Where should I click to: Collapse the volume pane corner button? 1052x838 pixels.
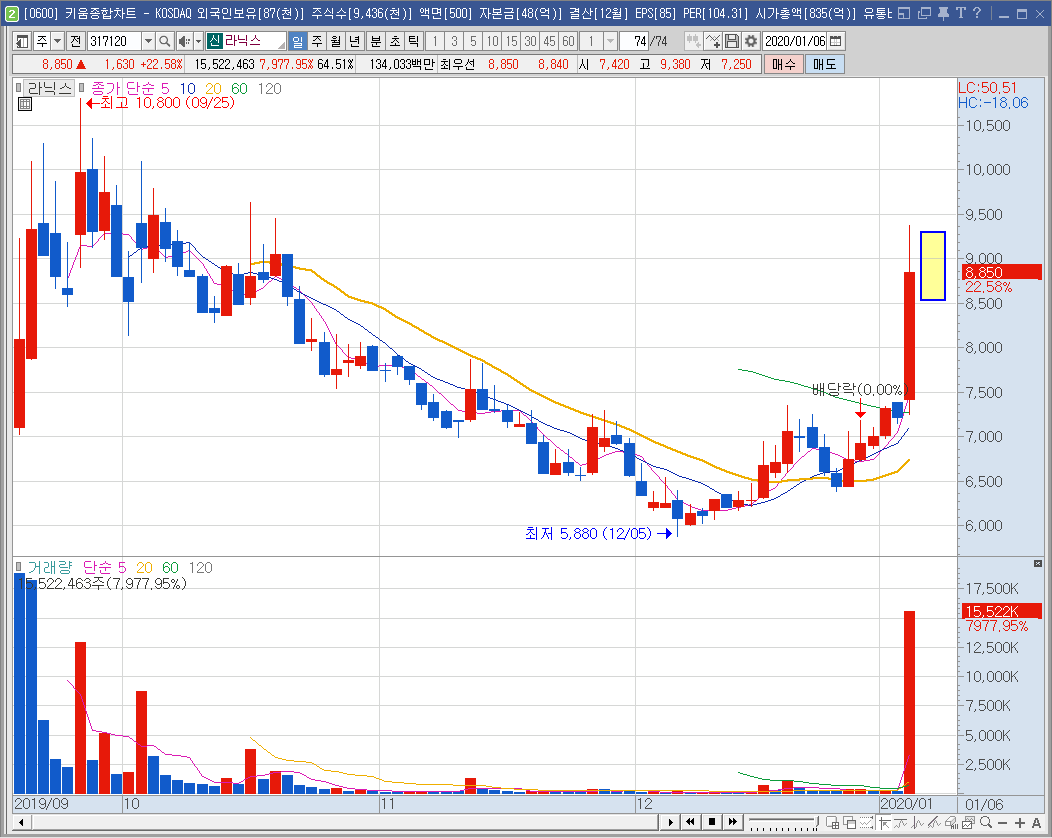pyautogui.click(x=1038, y=564)
